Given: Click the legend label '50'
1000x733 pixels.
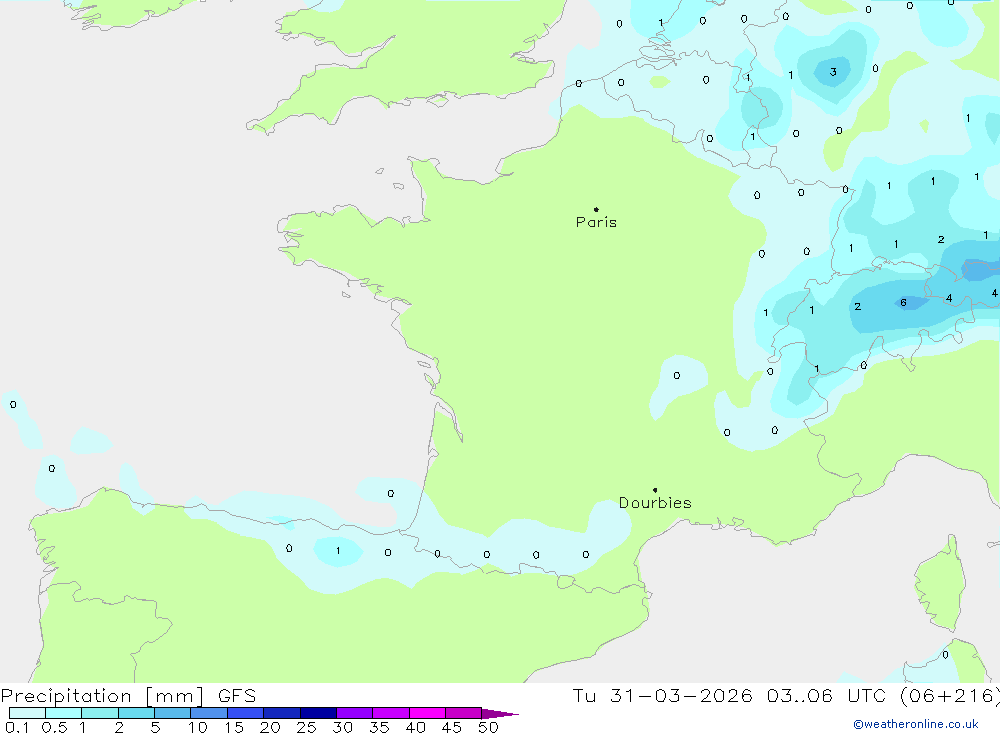Looking at the screenshot, I should click(x=488, y=727).
